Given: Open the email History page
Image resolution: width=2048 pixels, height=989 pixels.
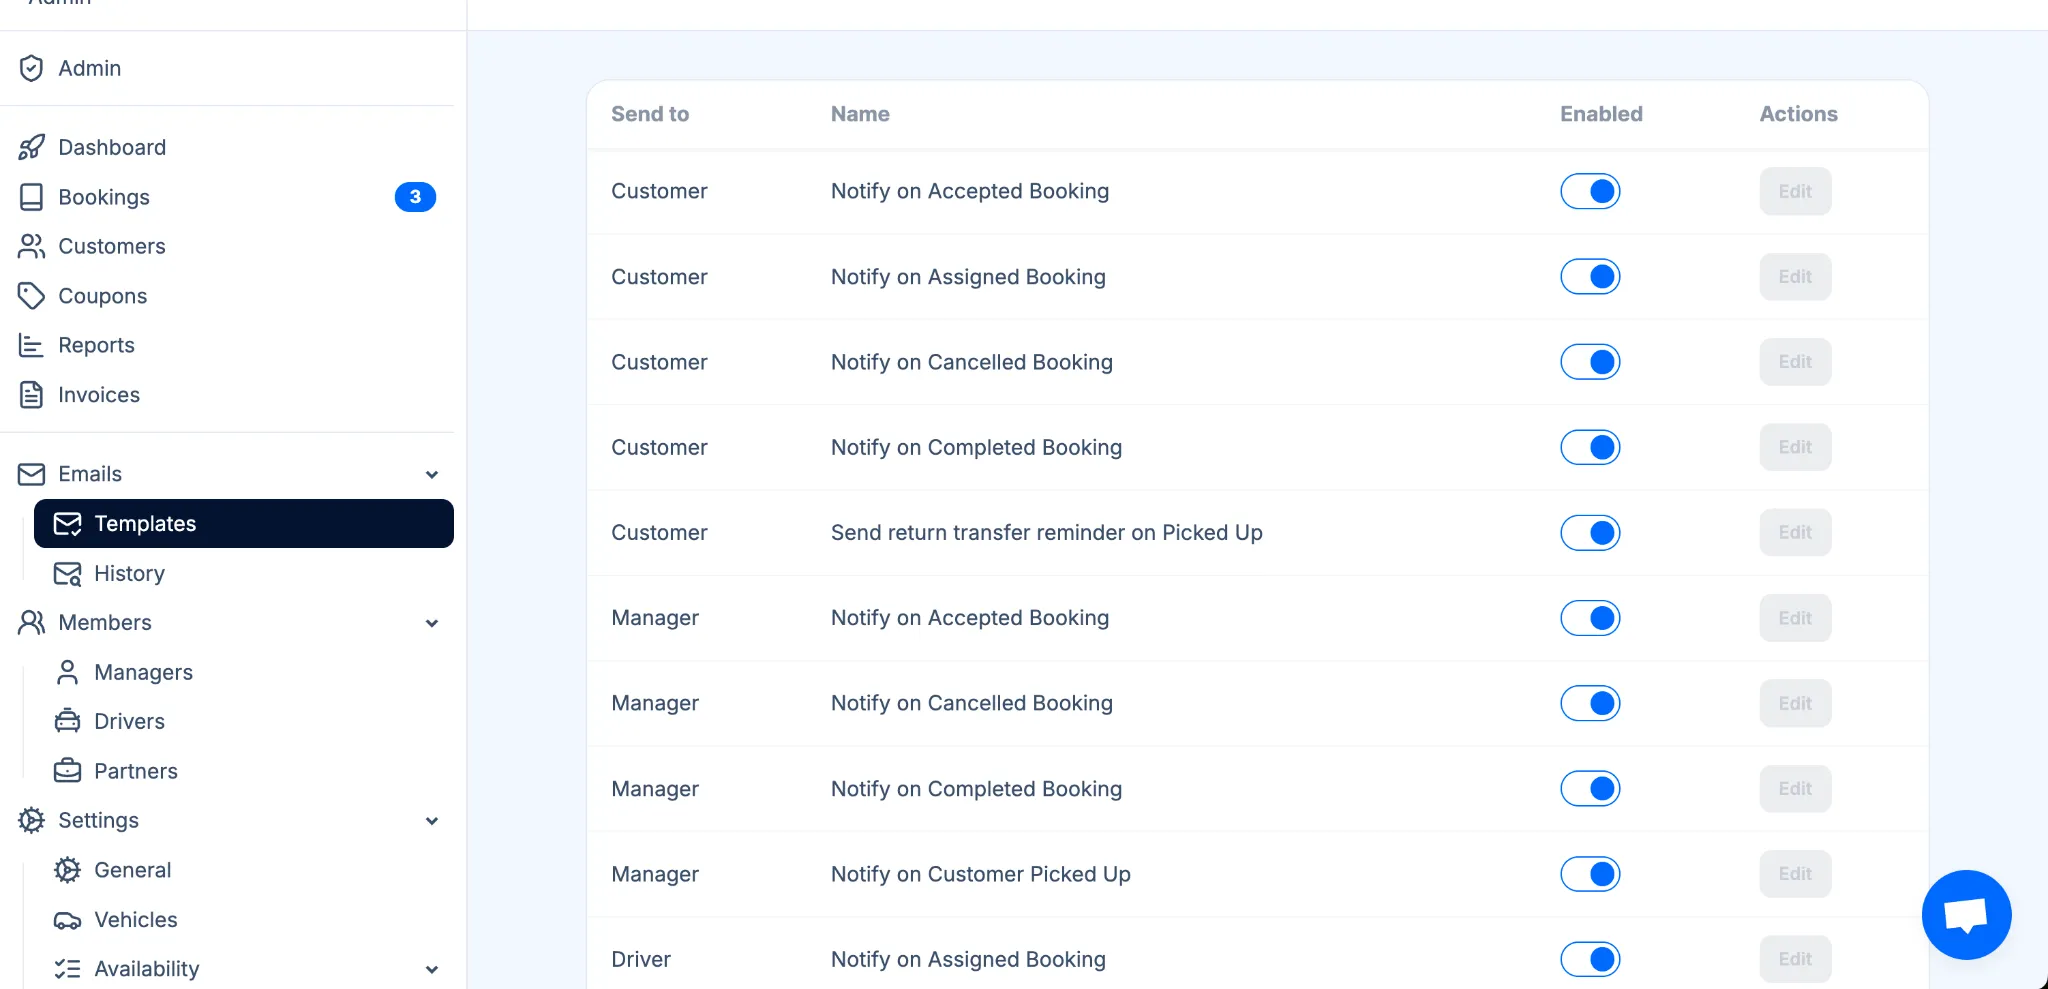Looking at the screenshot, I should [129, 573].
